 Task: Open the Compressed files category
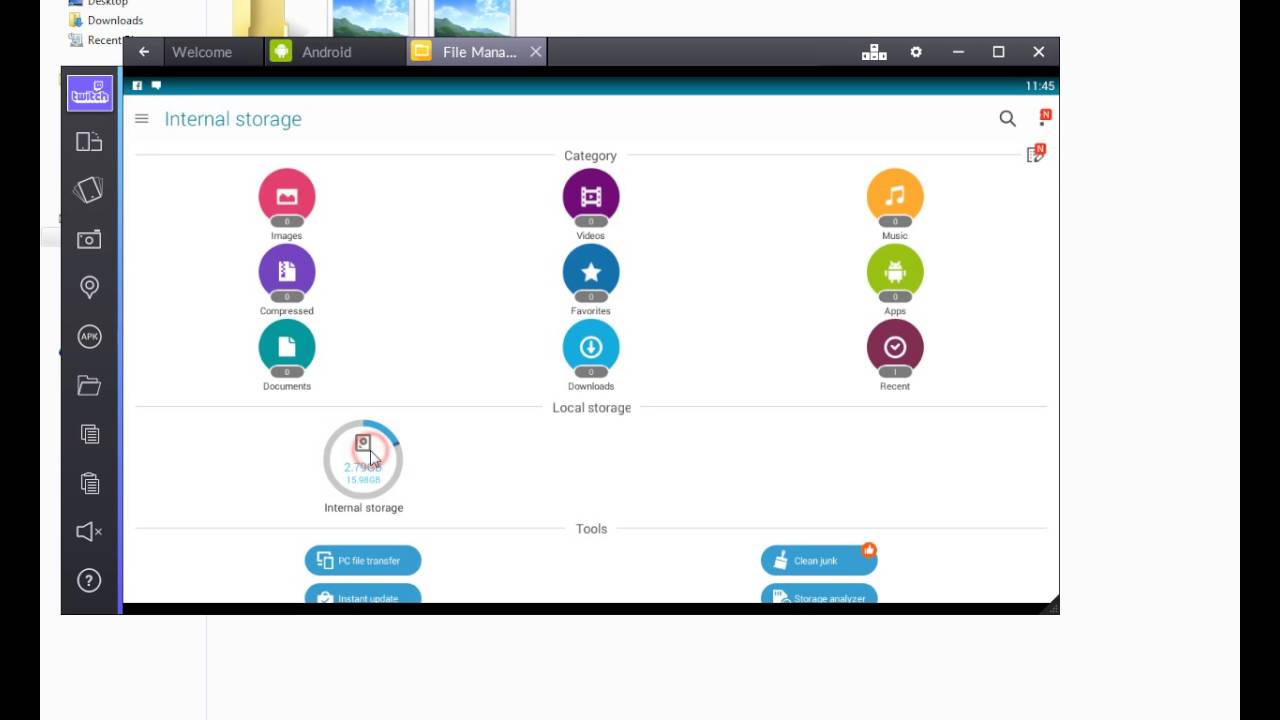point(287,279)
